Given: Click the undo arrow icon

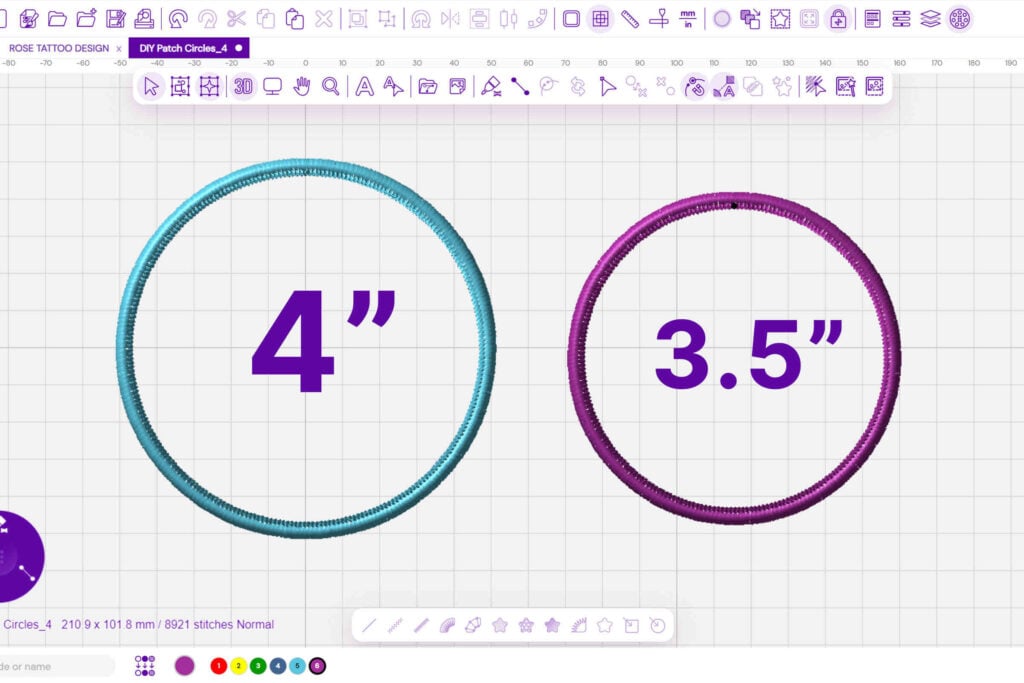Looking at the screenshot, I should pyautogui.click(x=178, y=18).
